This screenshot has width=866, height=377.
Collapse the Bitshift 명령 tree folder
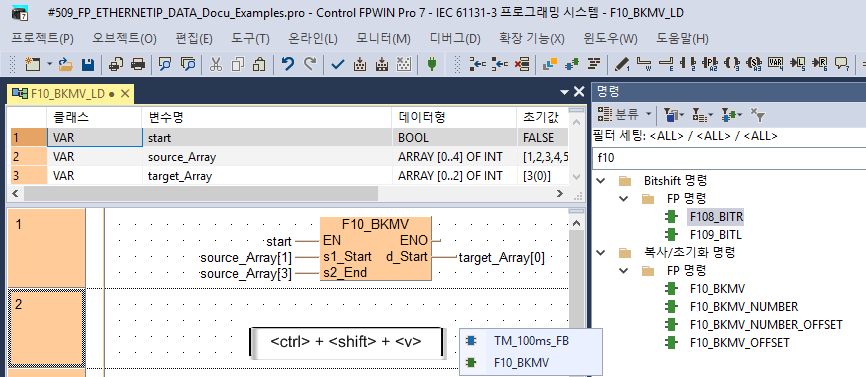pos(601,180)
